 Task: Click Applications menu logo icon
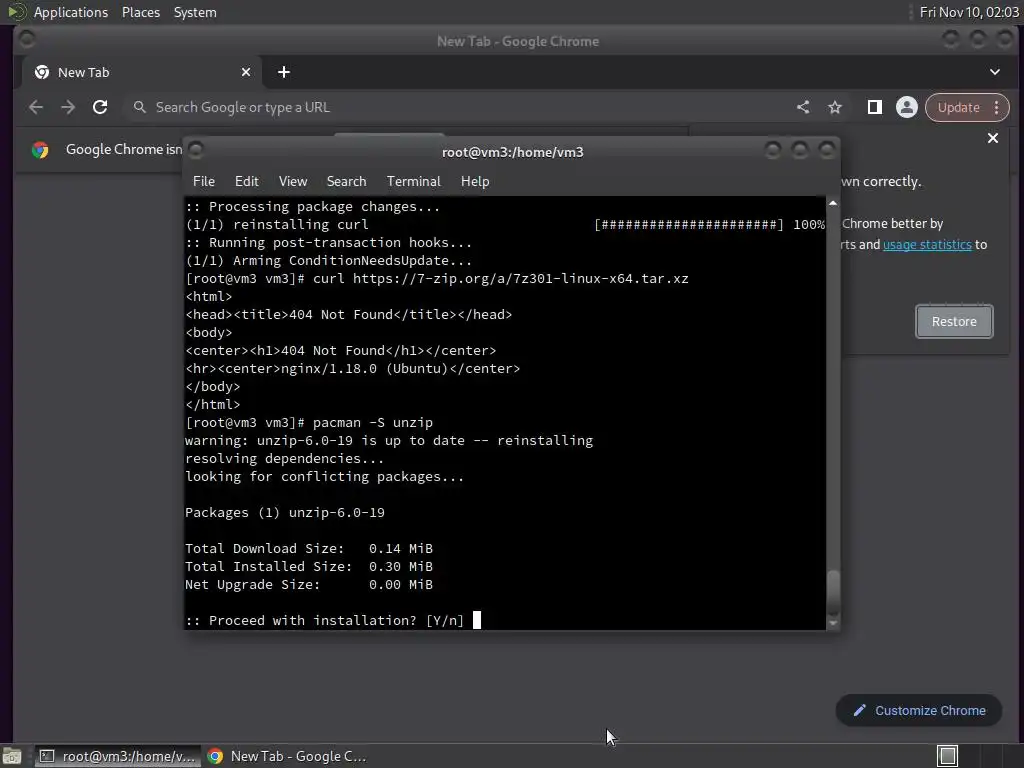[16, 12]
